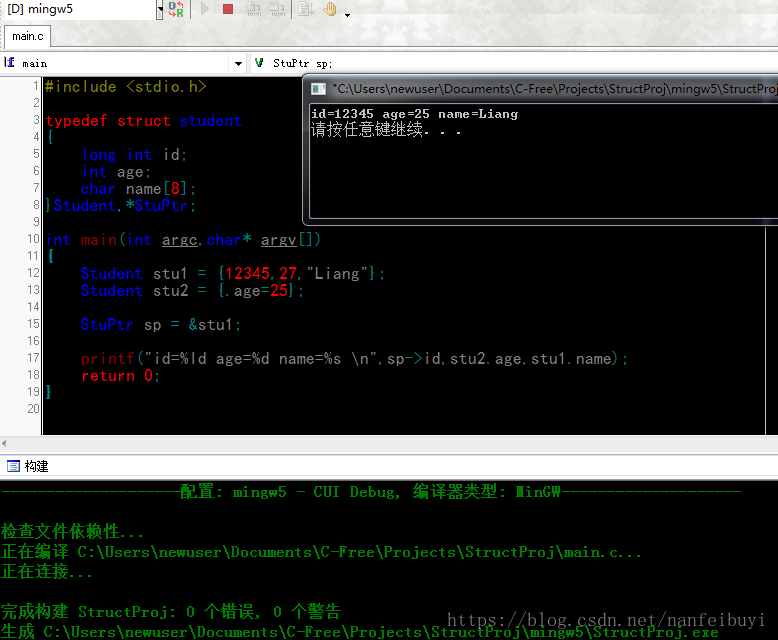Click the printf statement line
The image size is (778, 640).
click(354, 359)
